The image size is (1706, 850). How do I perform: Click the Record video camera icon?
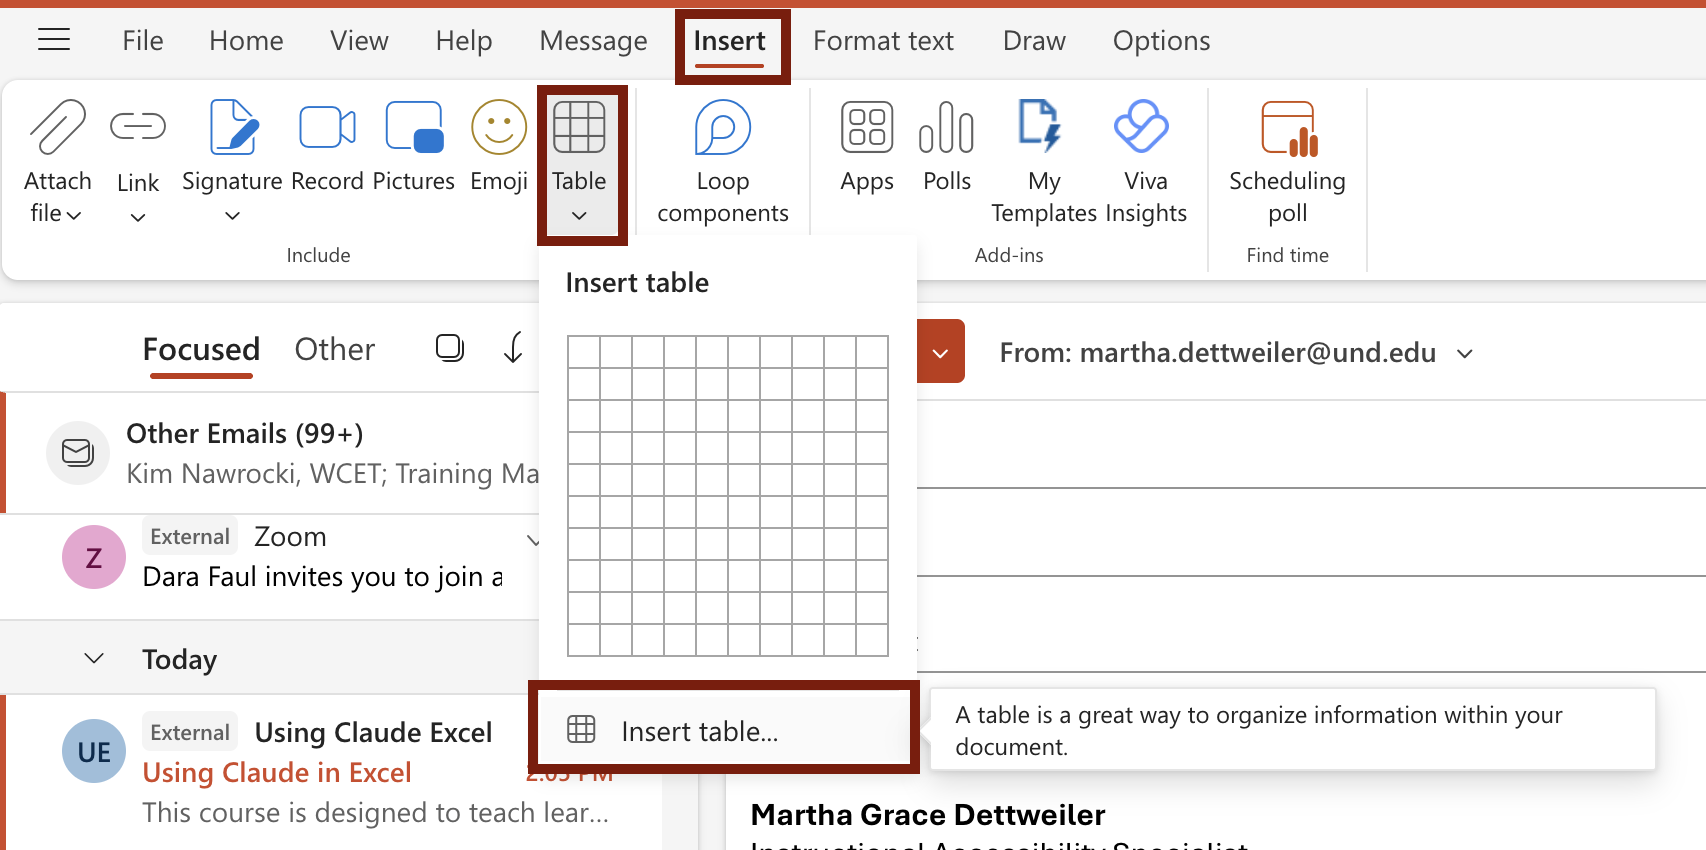(x=327, y=127)
